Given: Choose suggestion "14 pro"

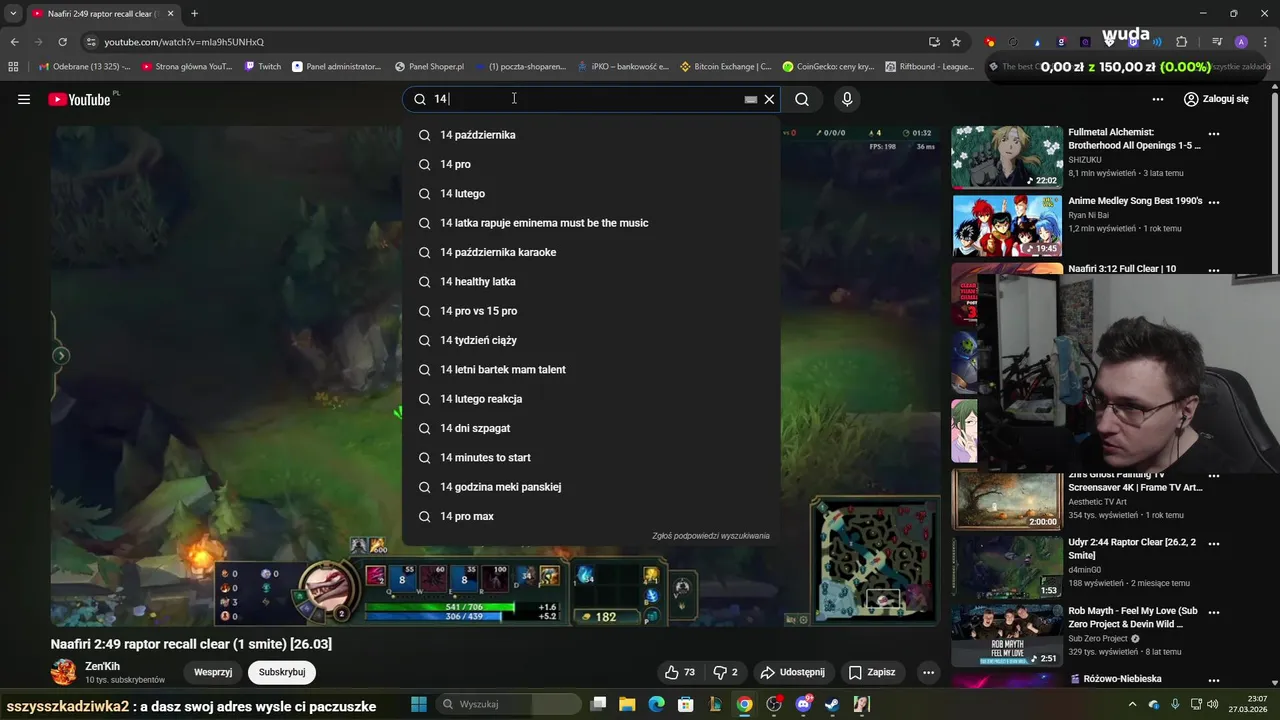Looking at the screenshot, I should point(591,164).
